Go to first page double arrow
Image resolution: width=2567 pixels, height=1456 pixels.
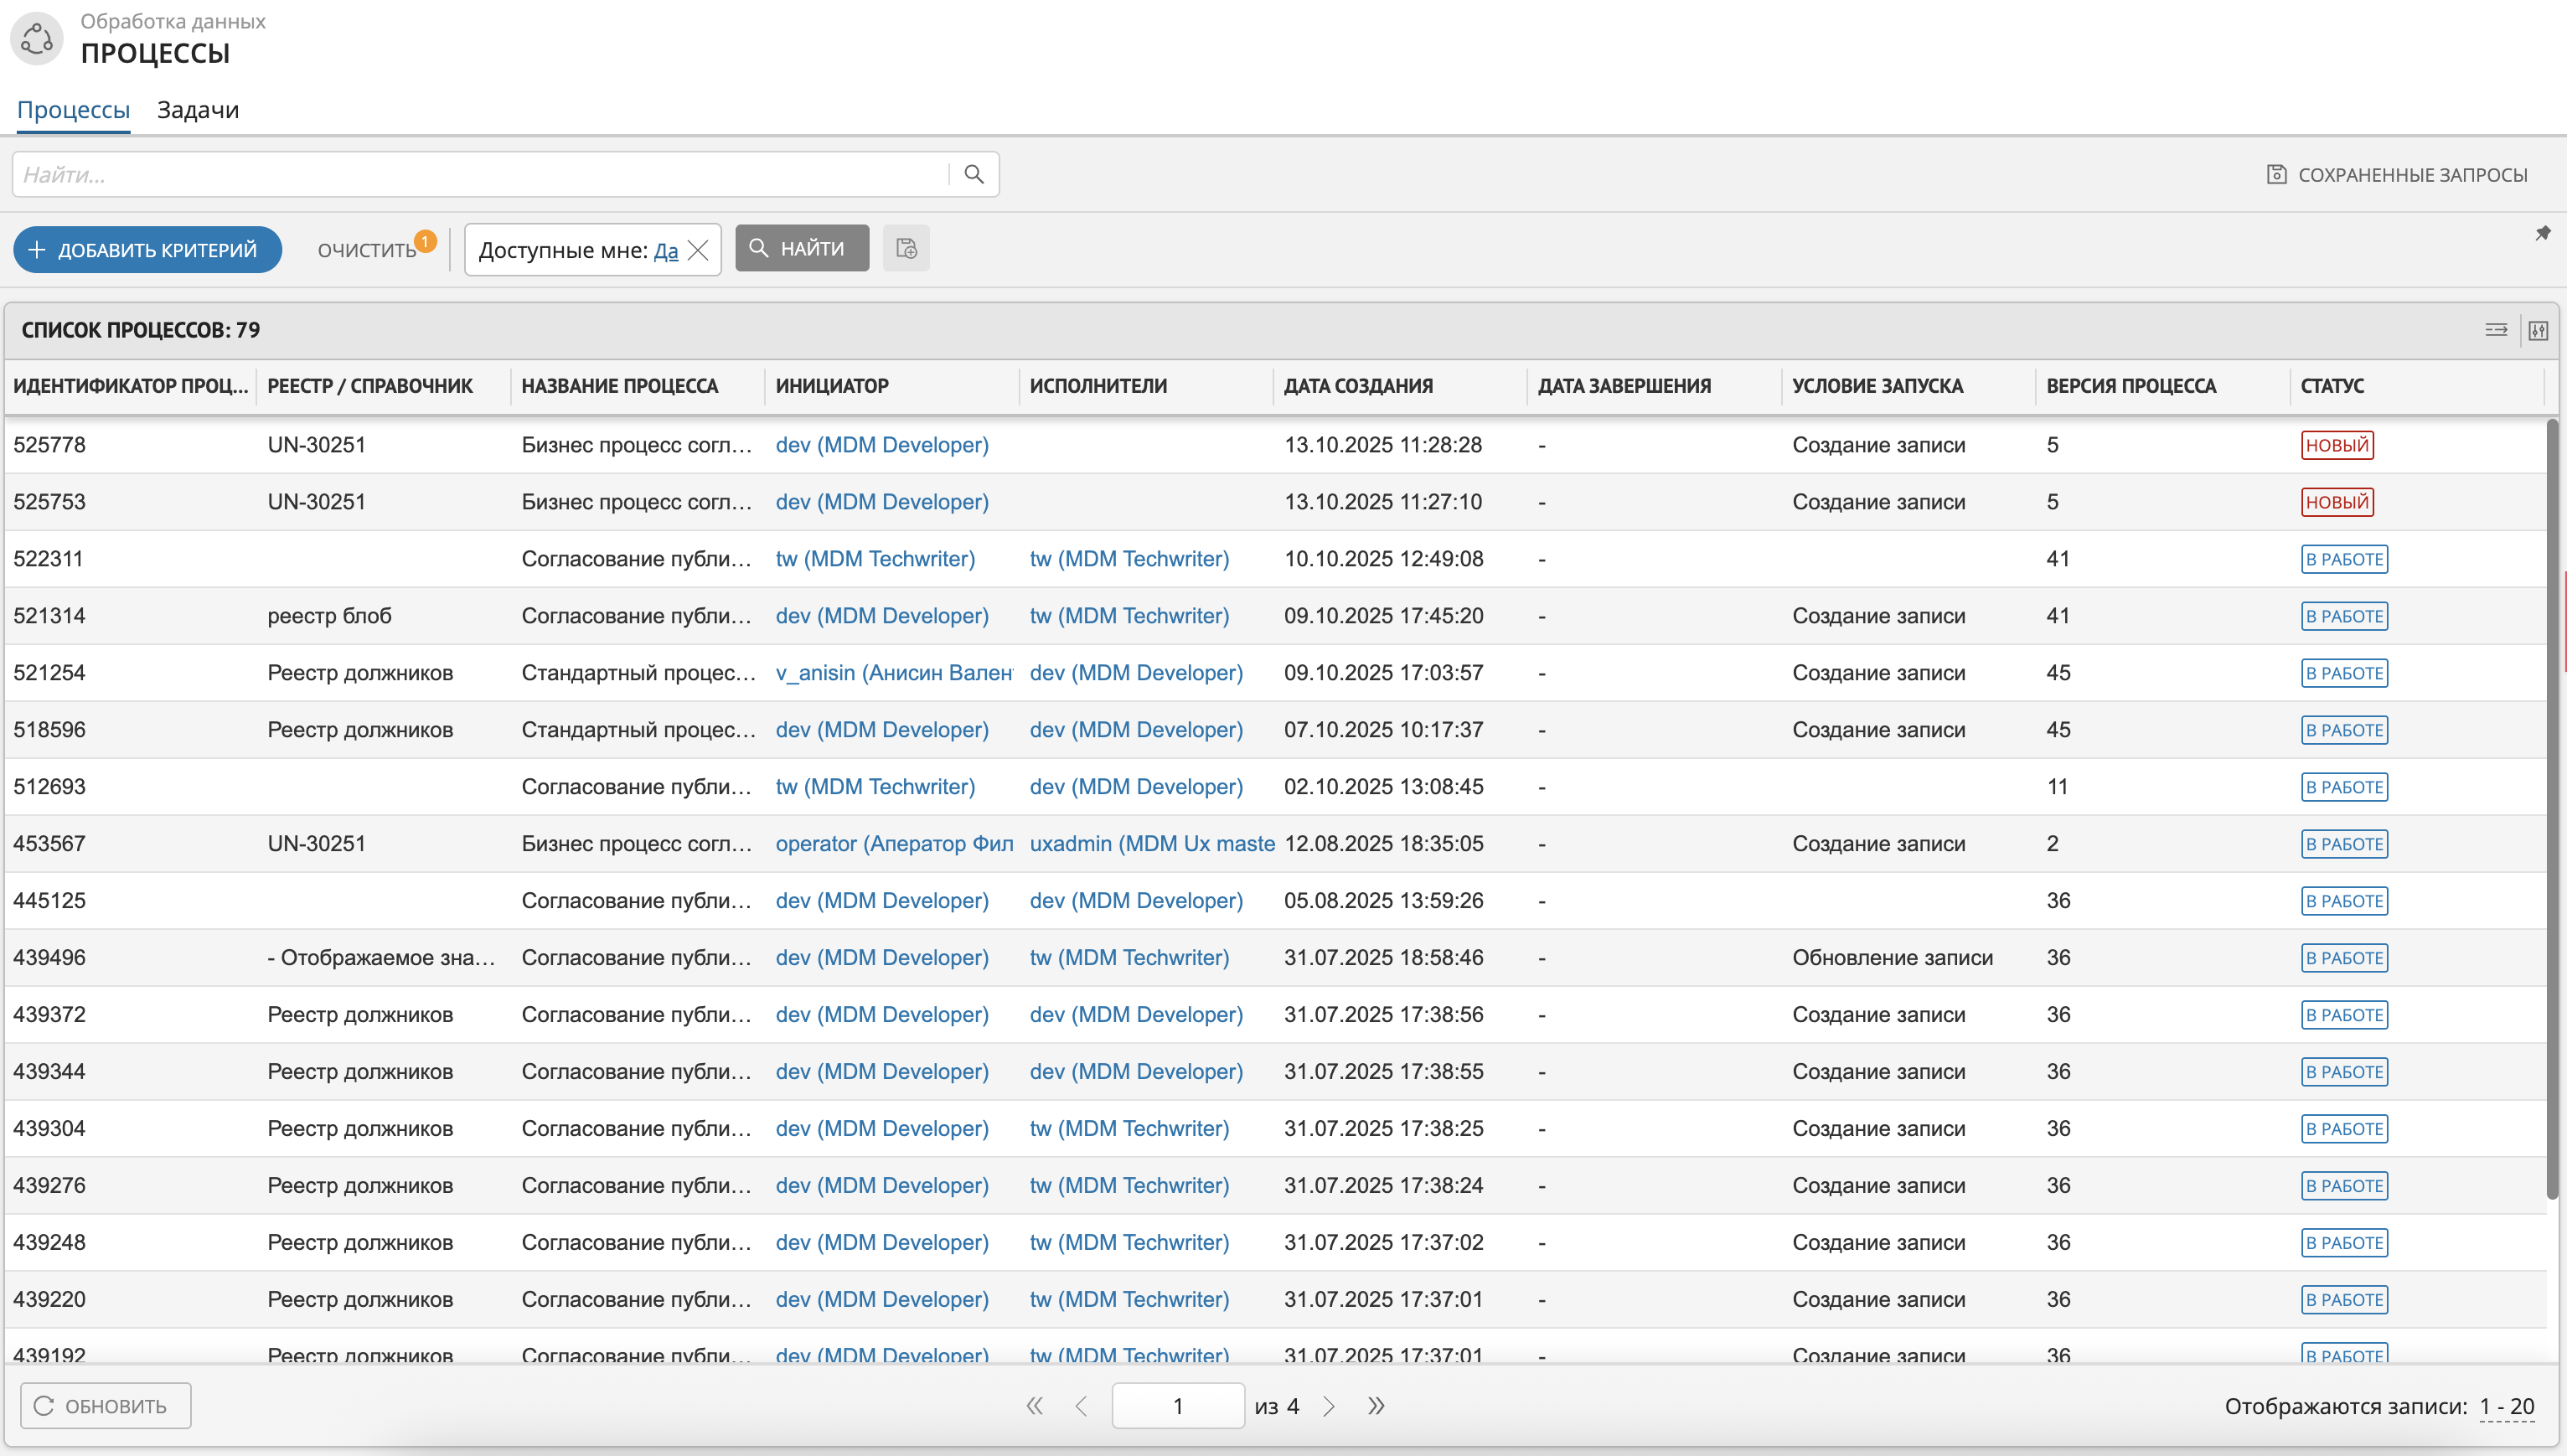click(1034, 1406)
